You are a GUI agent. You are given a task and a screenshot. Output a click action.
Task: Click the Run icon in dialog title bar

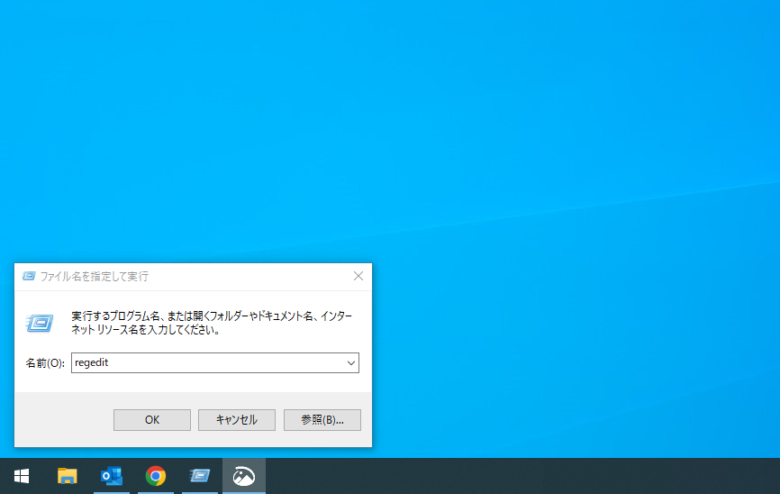point(29,276)
